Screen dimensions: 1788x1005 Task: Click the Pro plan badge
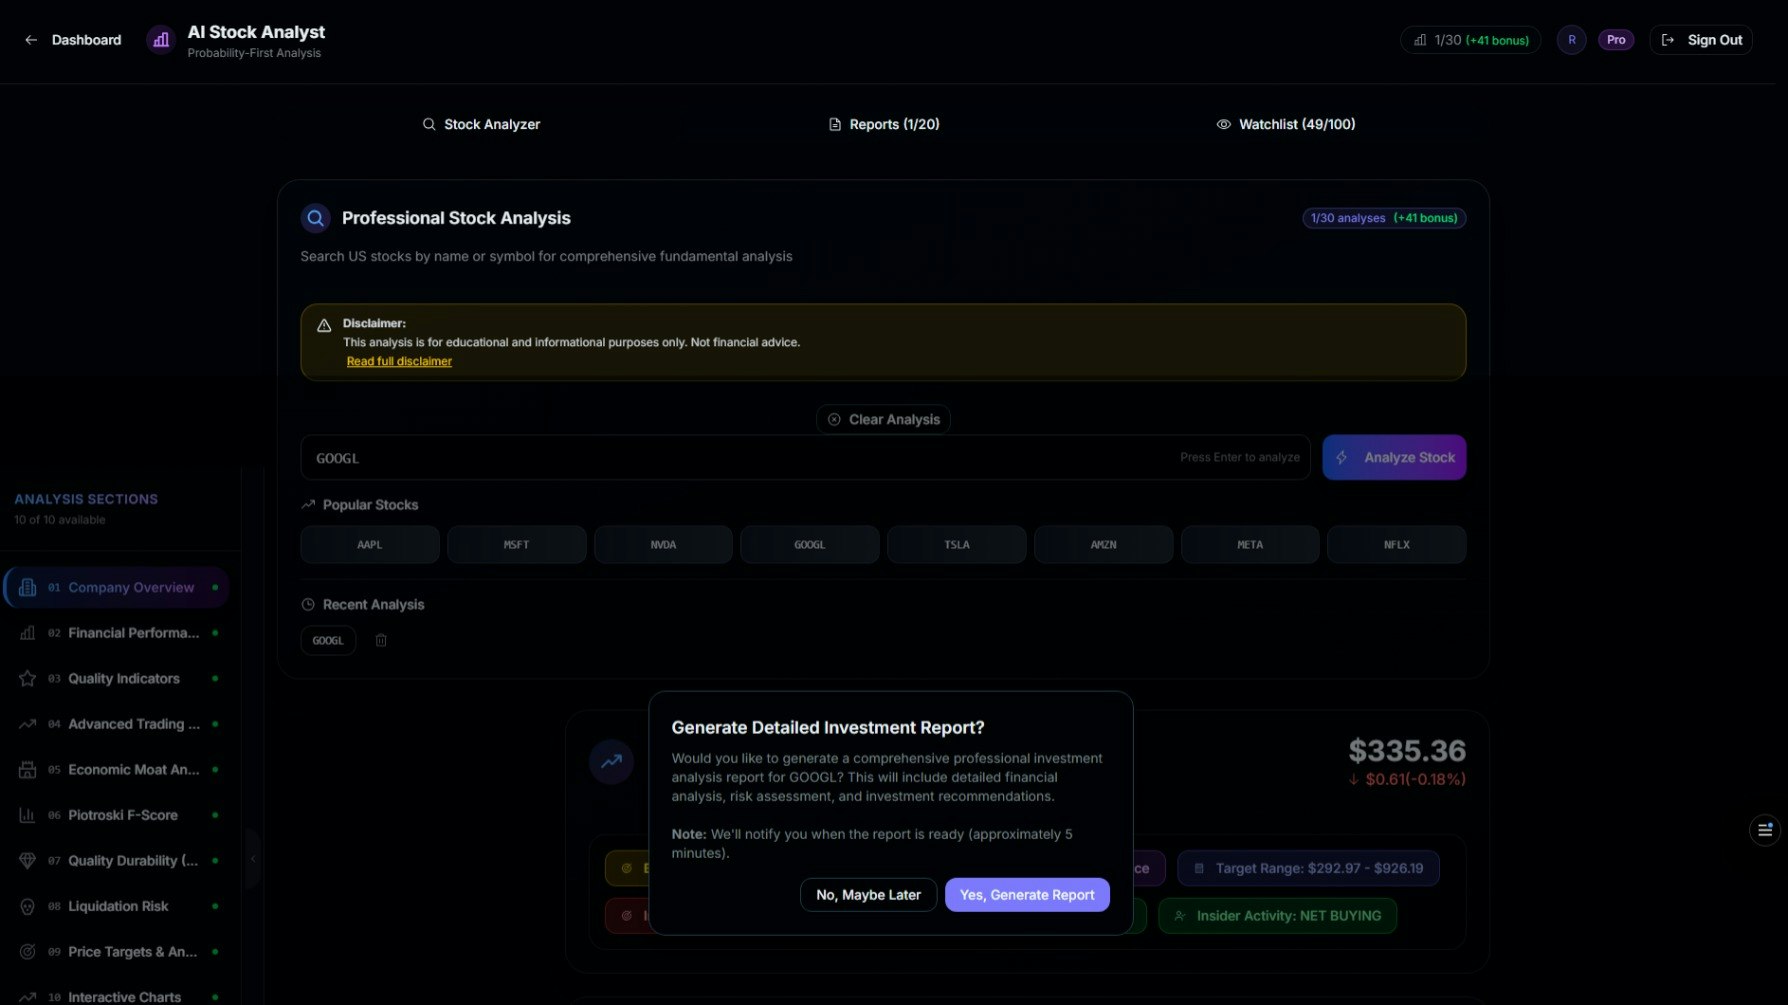pyautogui.click(x=1616, y=40)
